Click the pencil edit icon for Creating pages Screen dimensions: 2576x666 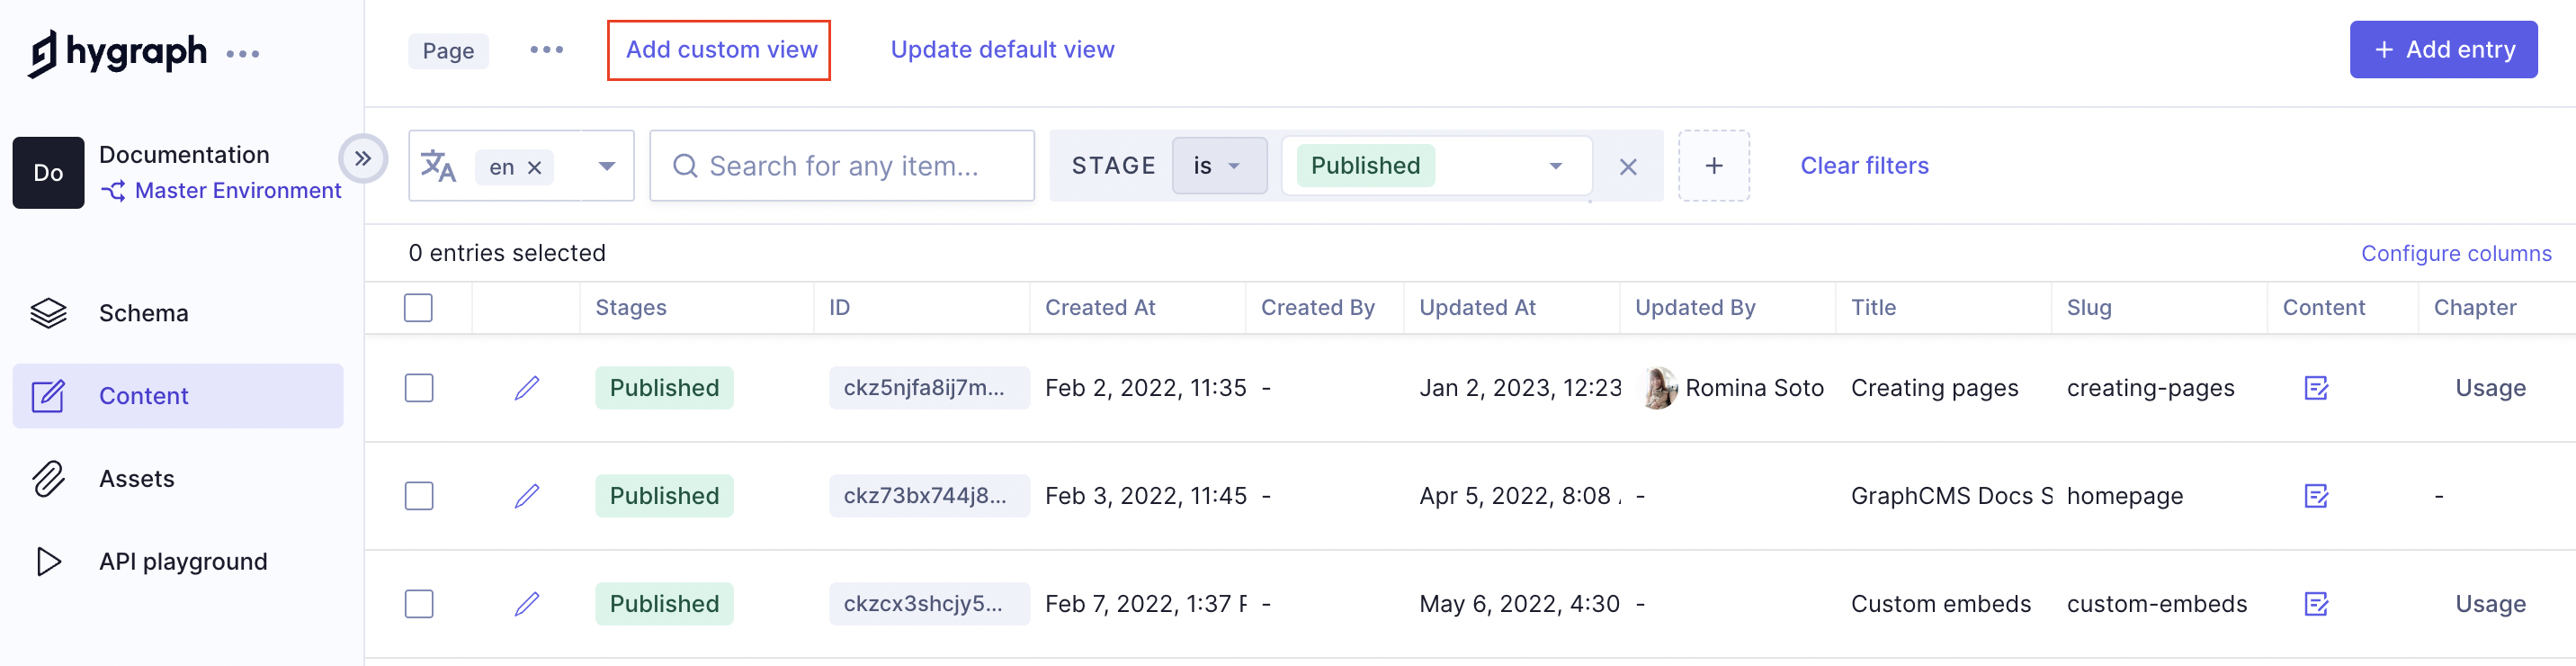(527, 388)
